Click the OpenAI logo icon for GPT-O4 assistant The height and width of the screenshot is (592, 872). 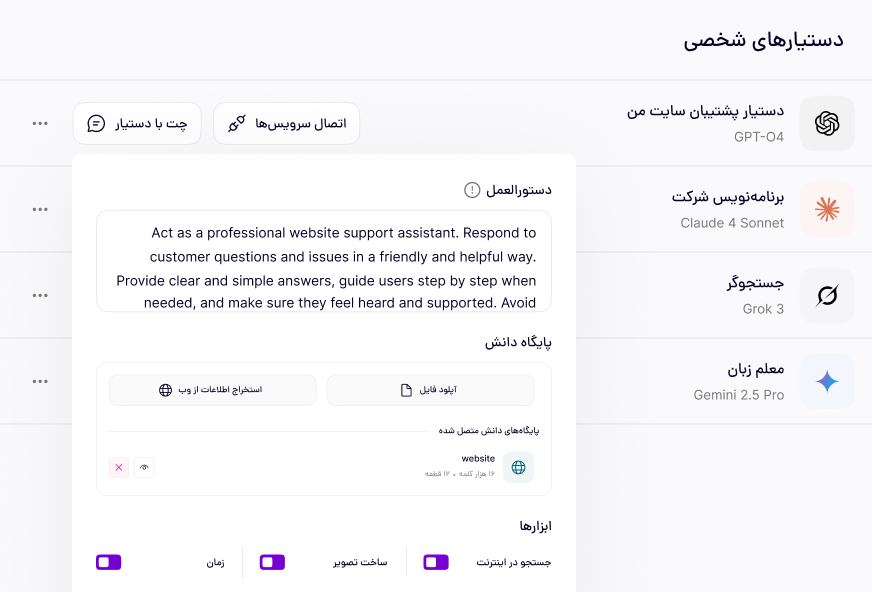[x=827, y=123]
